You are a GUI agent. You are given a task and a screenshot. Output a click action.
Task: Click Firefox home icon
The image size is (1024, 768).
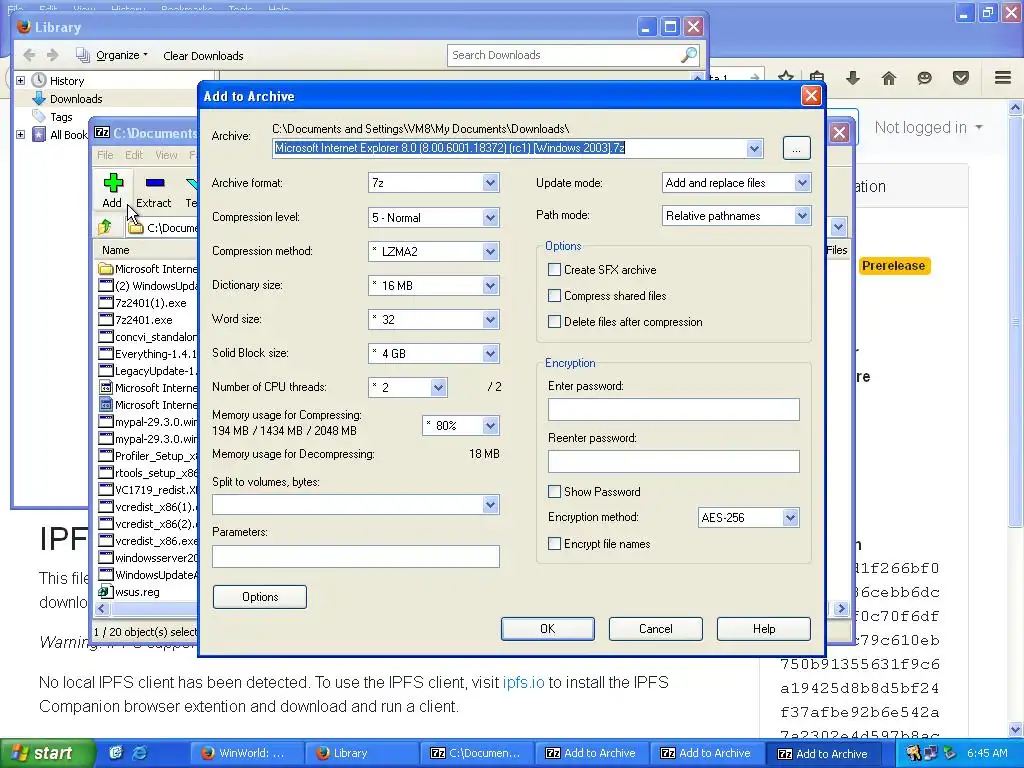click(x=888, y=78)
